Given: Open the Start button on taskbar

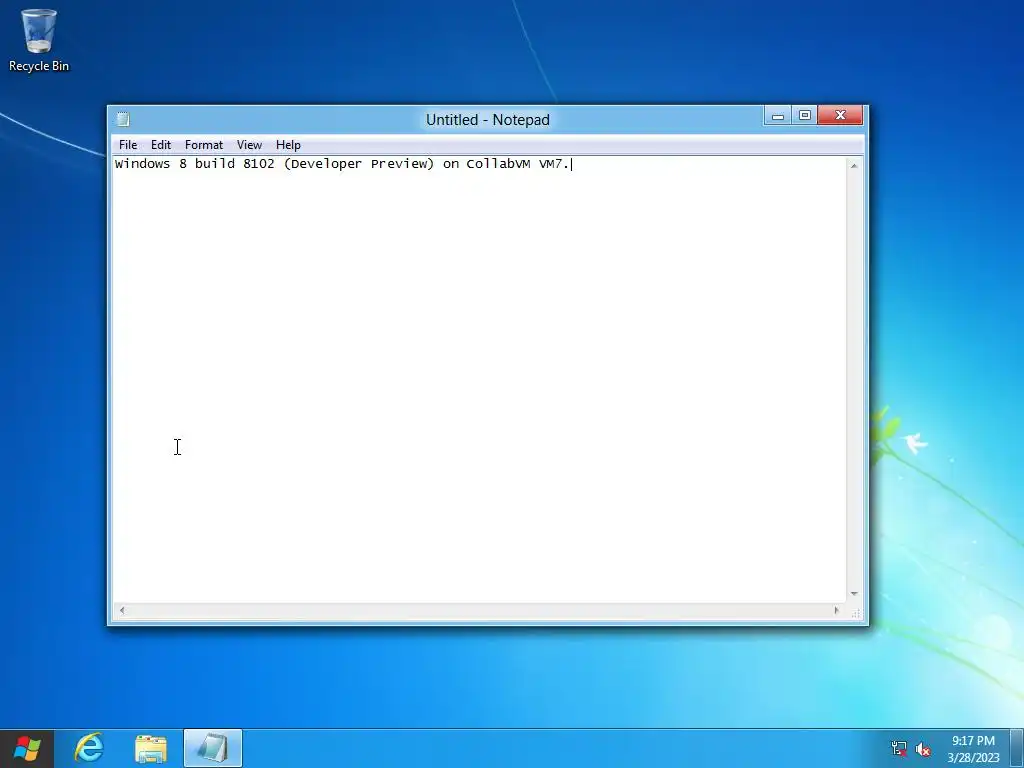Looking at the screenshot, I should [x=27, y=748].
